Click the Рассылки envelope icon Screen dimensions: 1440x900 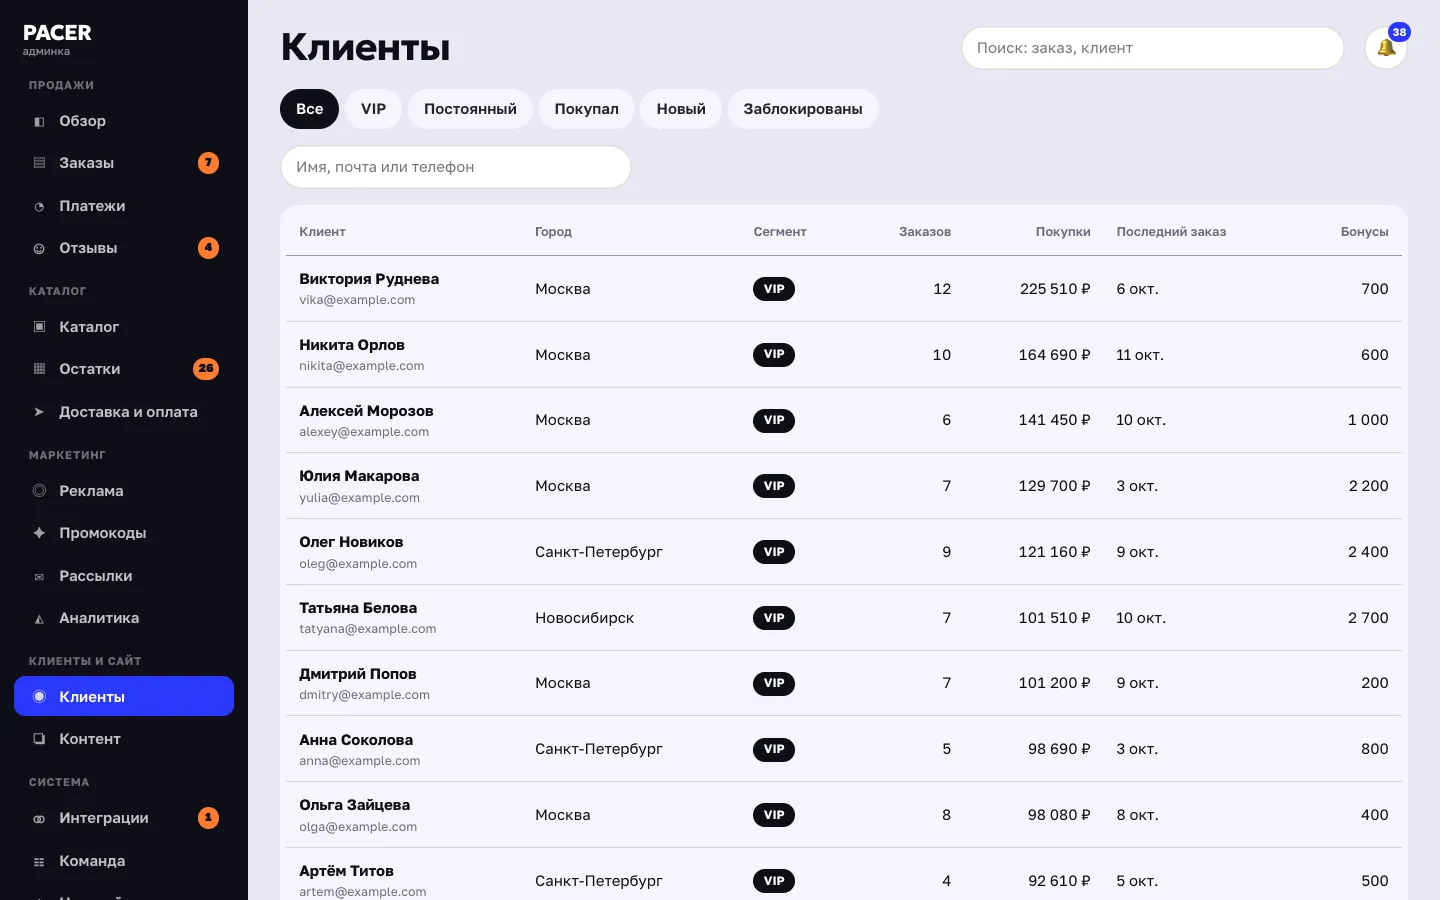[x=39, y=577]
